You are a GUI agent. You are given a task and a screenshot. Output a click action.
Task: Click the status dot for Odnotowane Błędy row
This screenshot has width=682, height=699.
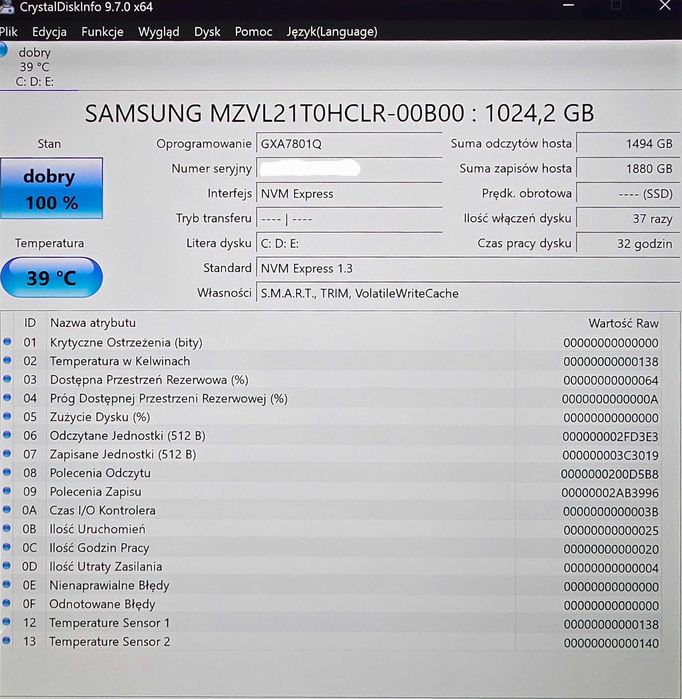pos(7,603)
